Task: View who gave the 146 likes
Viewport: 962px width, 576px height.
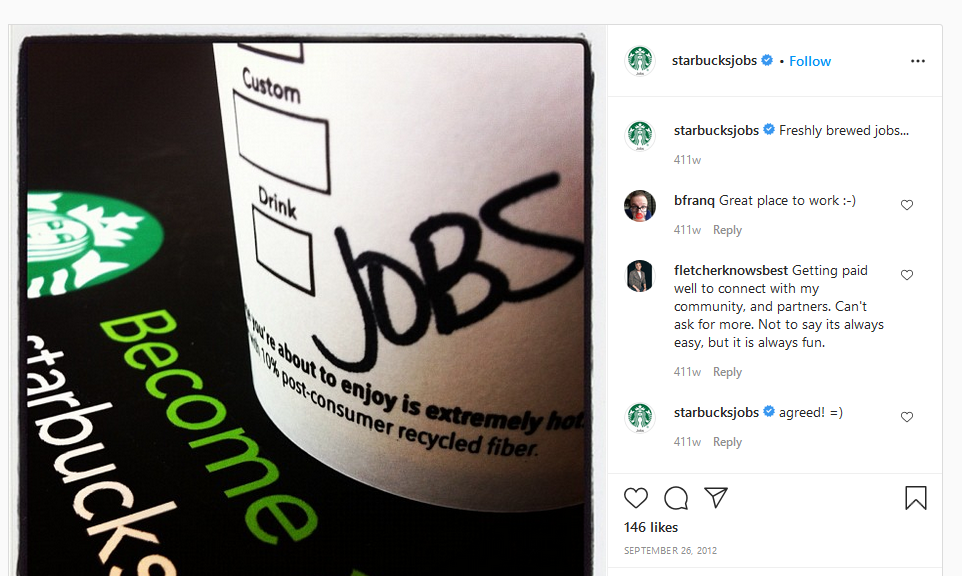Action: 651,527
